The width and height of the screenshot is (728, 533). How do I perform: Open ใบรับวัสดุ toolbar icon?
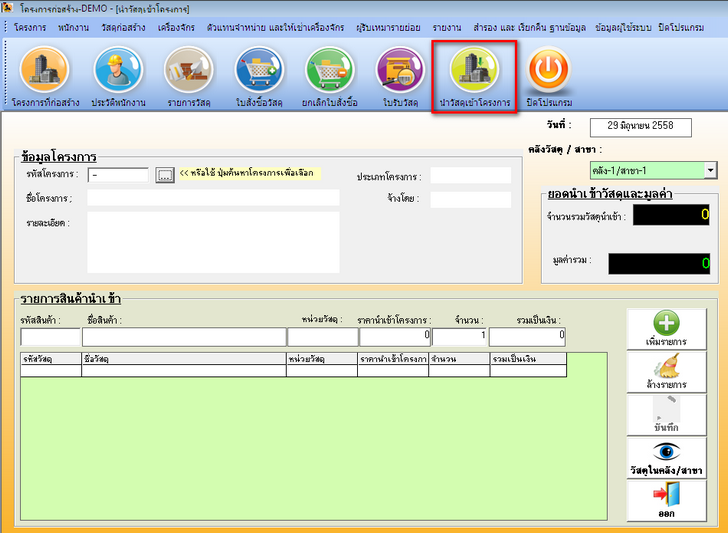[400, 70]
